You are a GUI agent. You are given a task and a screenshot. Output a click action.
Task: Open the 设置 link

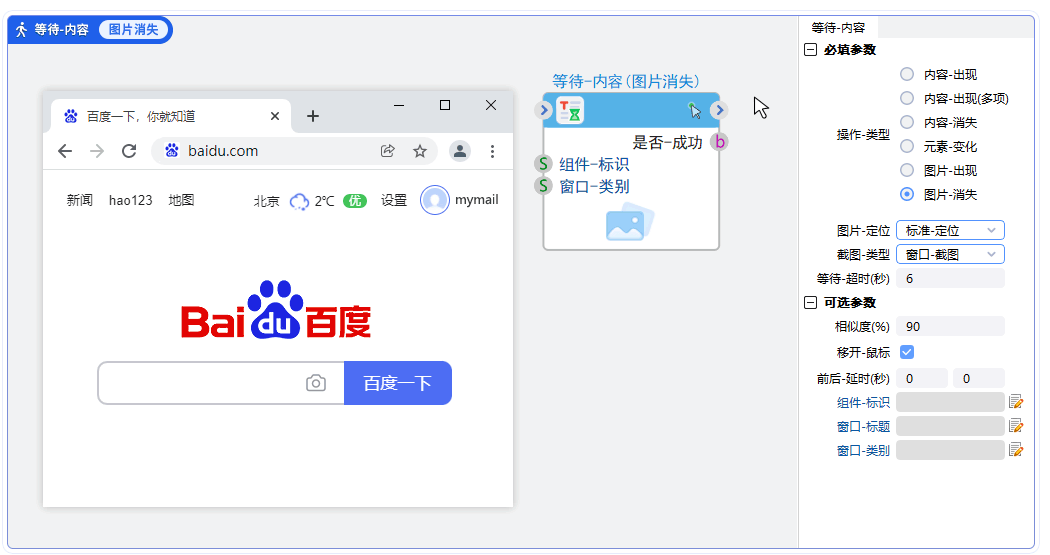tap(394, 200)
